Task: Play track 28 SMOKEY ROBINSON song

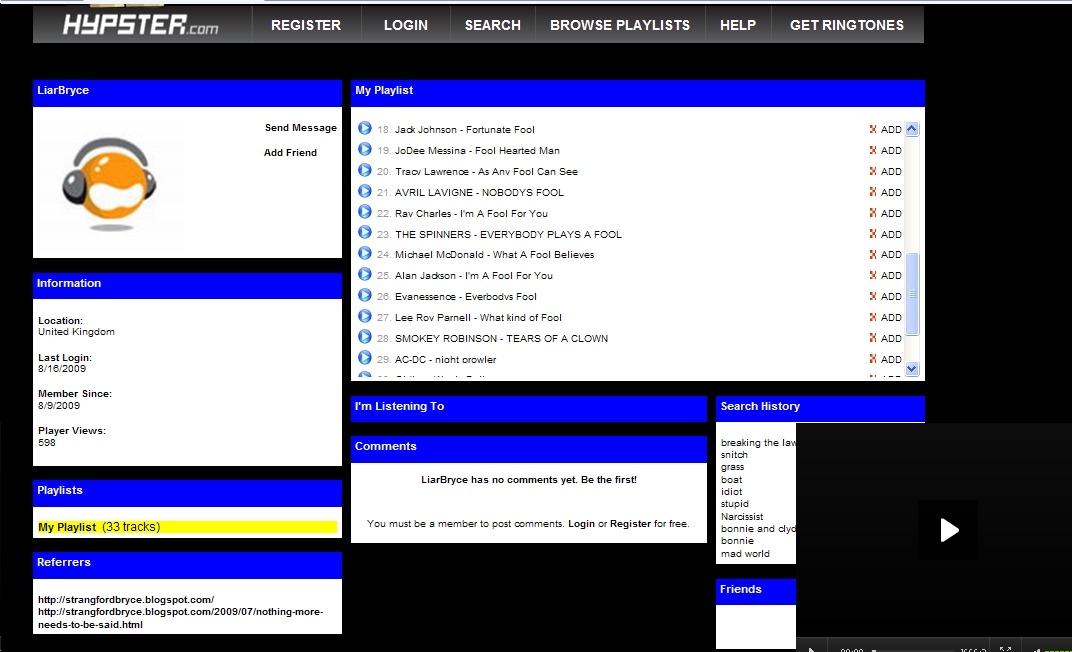Action: point(365,338)
